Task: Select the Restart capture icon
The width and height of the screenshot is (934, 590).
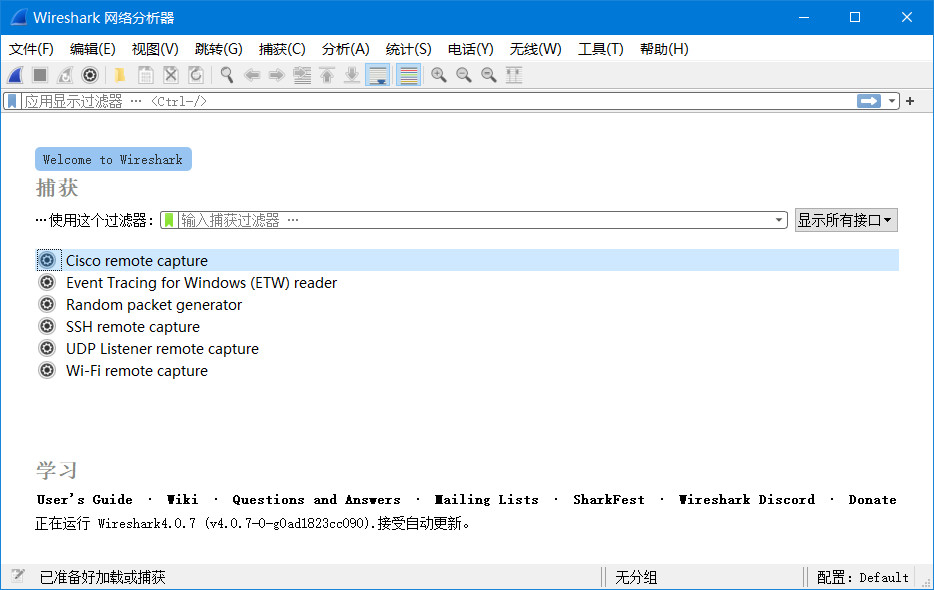Action: click(63, 75)
